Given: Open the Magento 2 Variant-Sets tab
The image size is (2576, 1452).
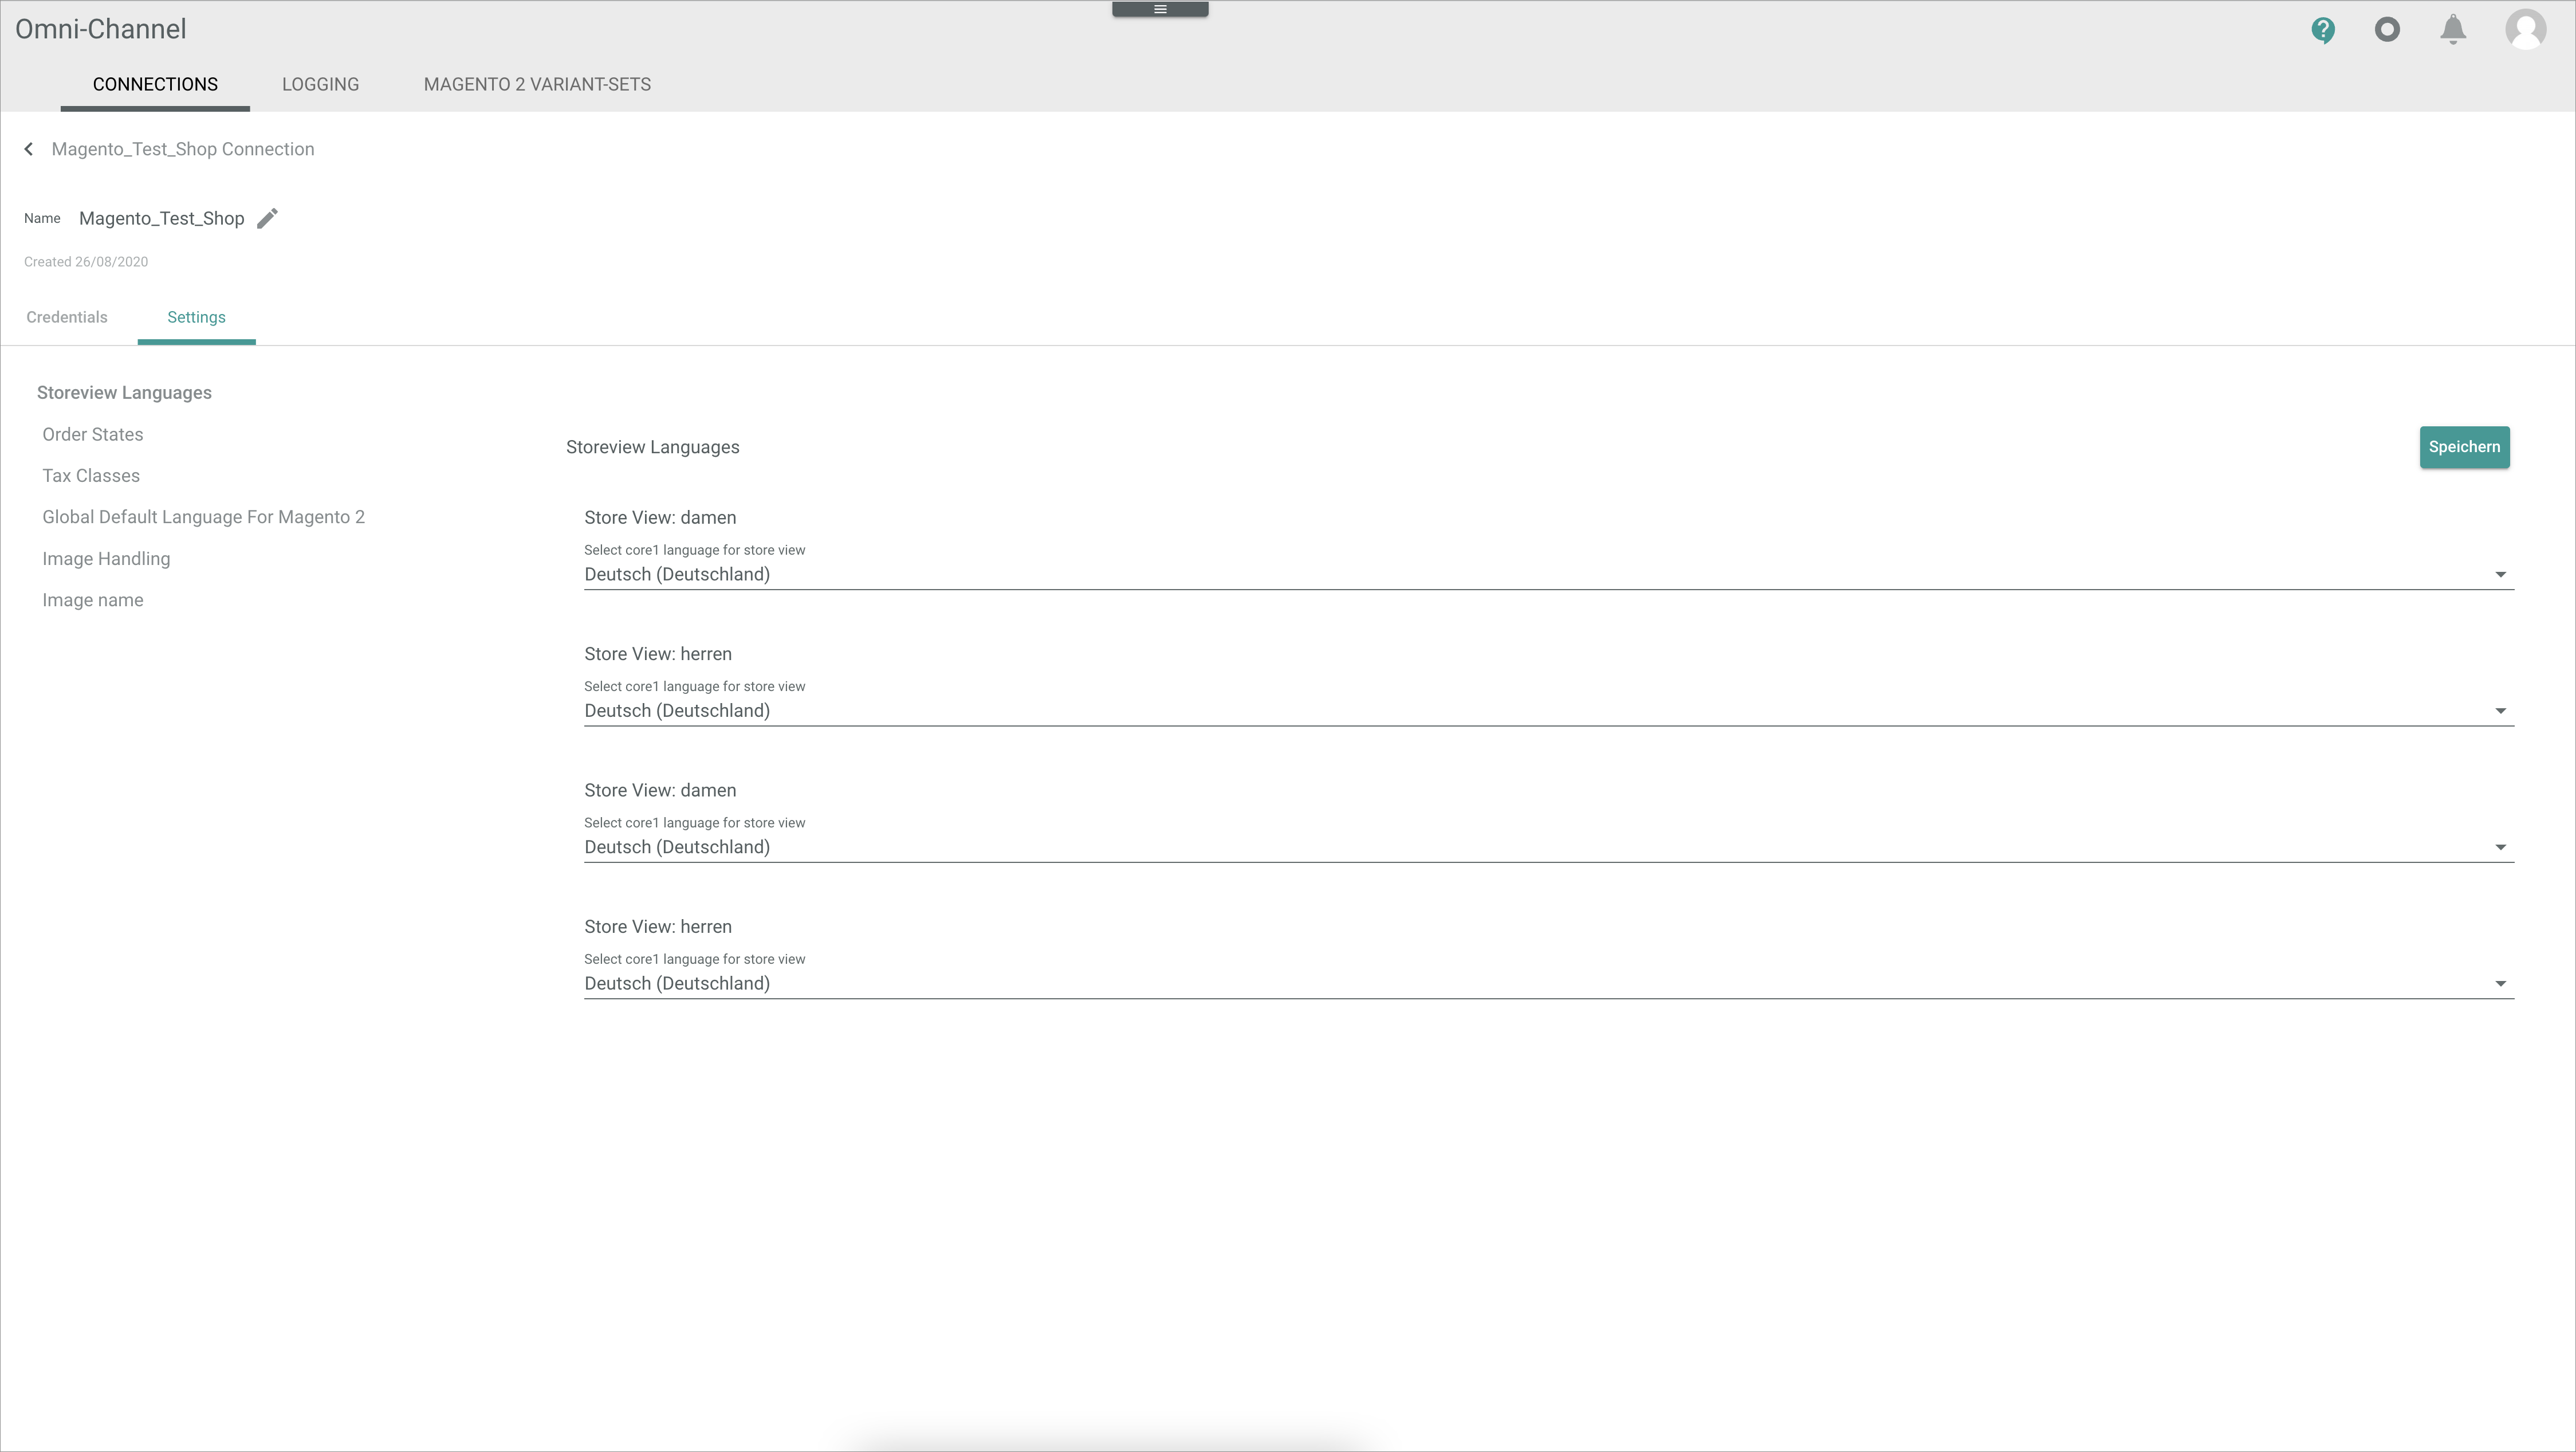Looking at the screenshot, I should [537, 84].
